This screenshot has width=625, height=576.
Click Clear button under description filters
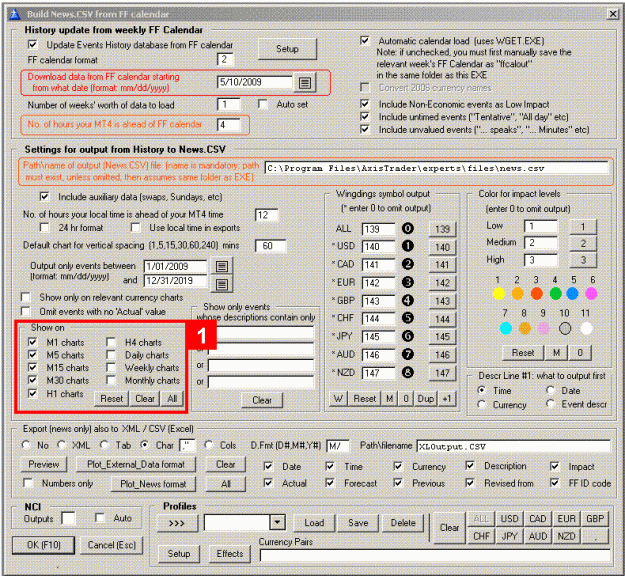(262, 400)
